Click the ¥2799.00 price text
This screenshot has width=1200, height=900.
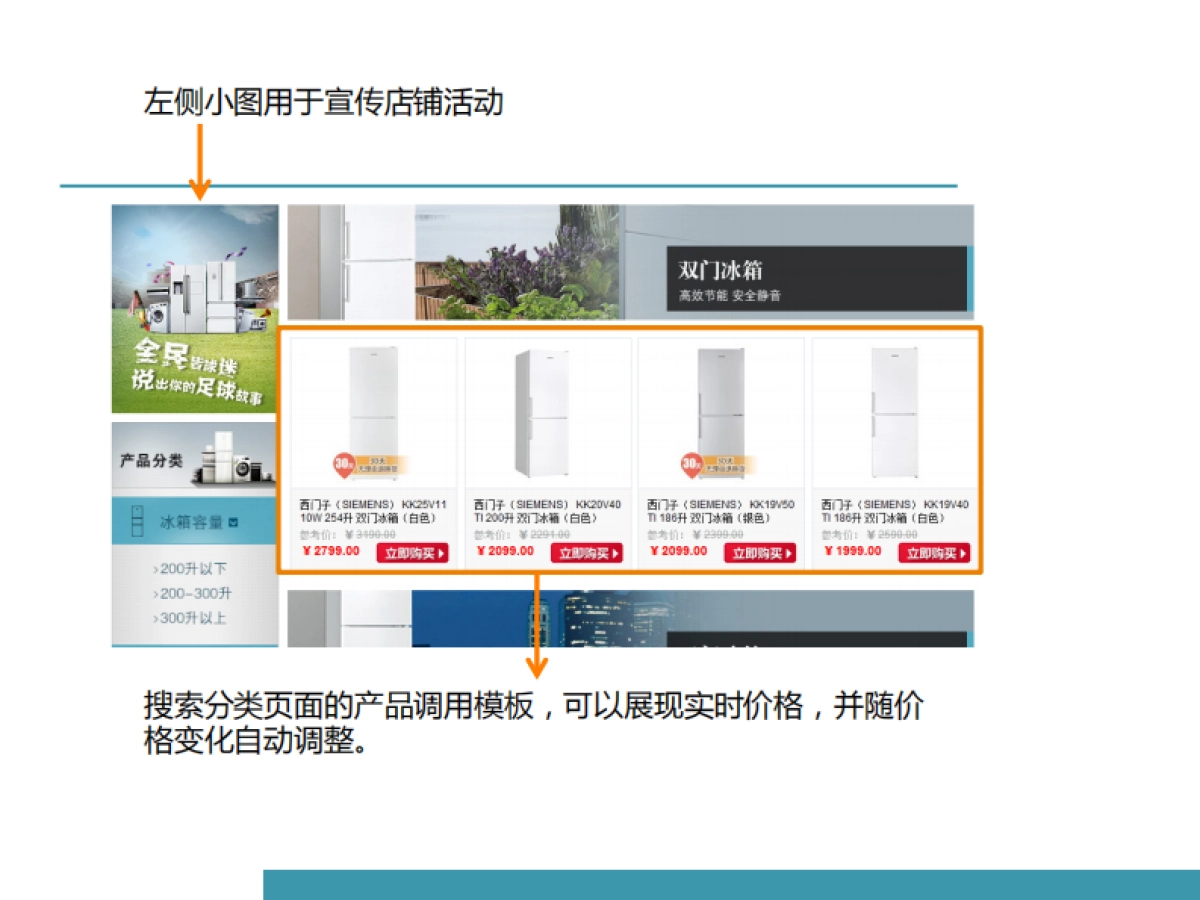click(330, 551)
